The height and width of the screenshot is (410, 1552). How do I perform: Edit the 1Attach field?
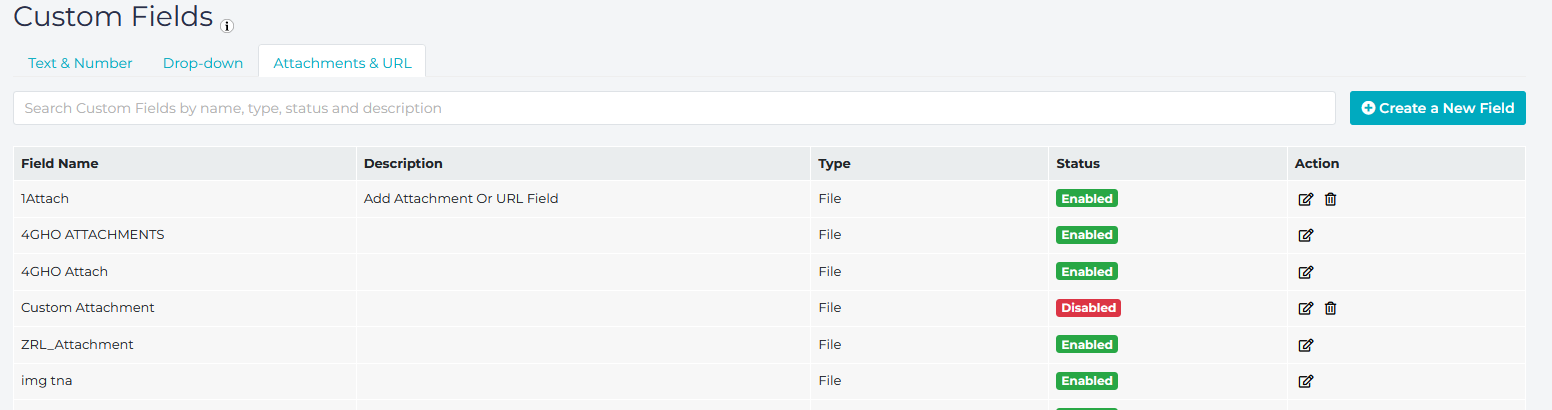tap(1305, 199)
